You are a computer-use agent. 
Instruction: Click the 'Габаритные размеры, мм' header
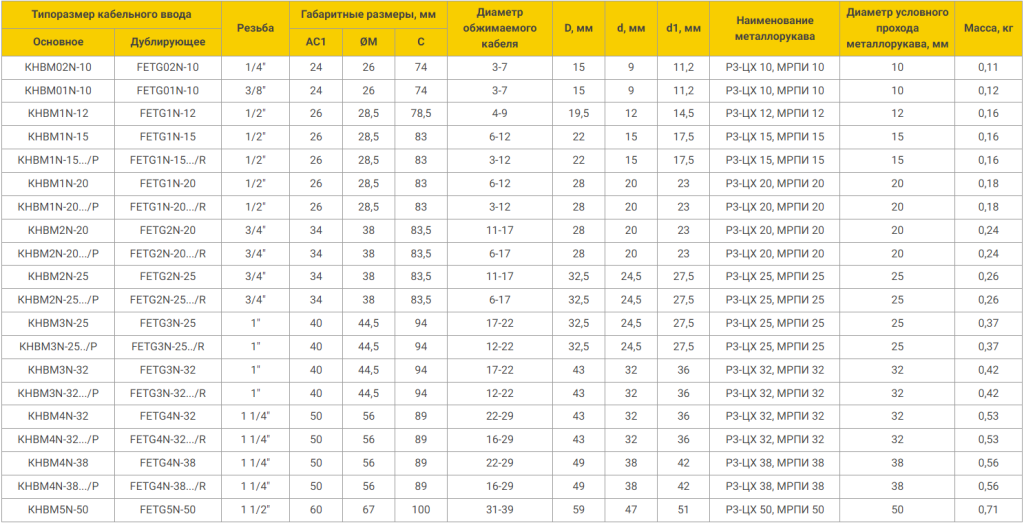pos(368,15)
